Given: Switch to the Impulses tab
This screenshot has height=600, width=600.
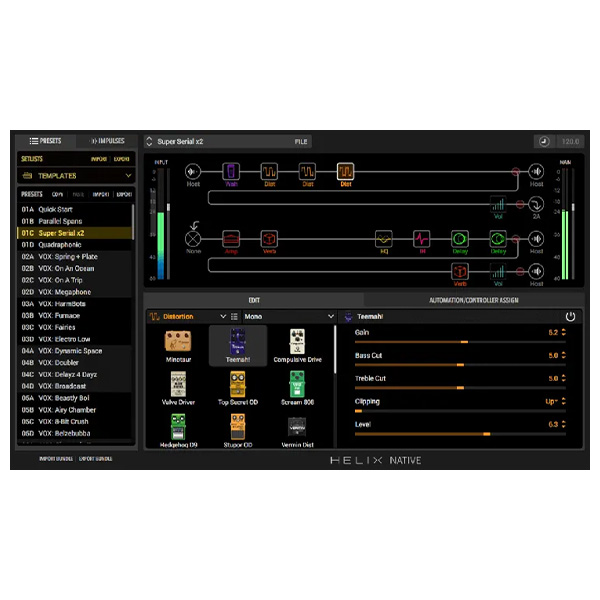Looking at the screenshot, I should [107, 141].
